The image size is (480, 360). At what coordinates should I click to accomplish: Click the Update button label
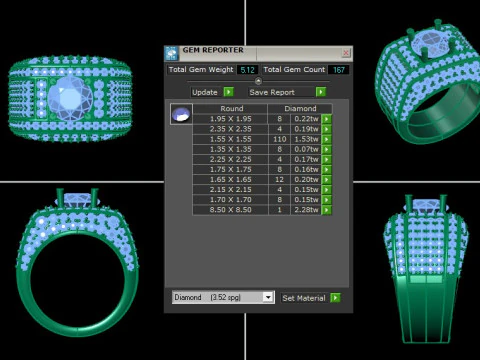click(205, 92)
